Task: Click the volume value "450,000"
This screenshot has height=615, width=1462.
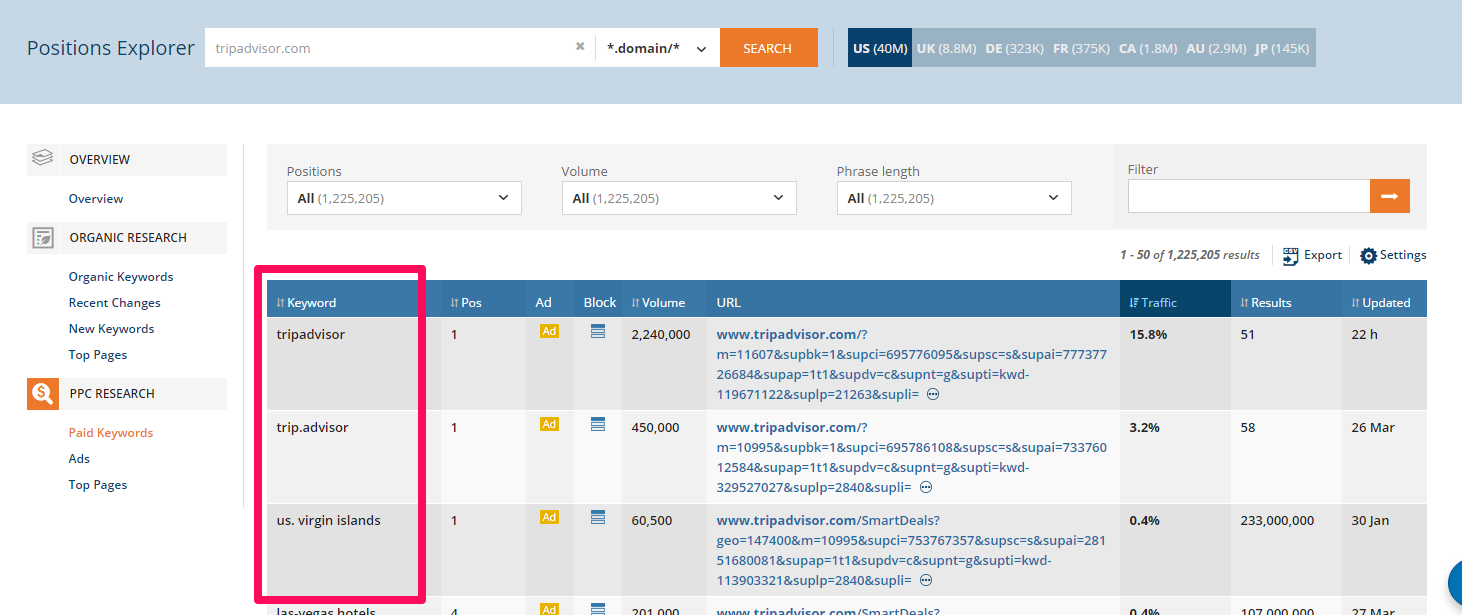Action: tap(655, 427)
